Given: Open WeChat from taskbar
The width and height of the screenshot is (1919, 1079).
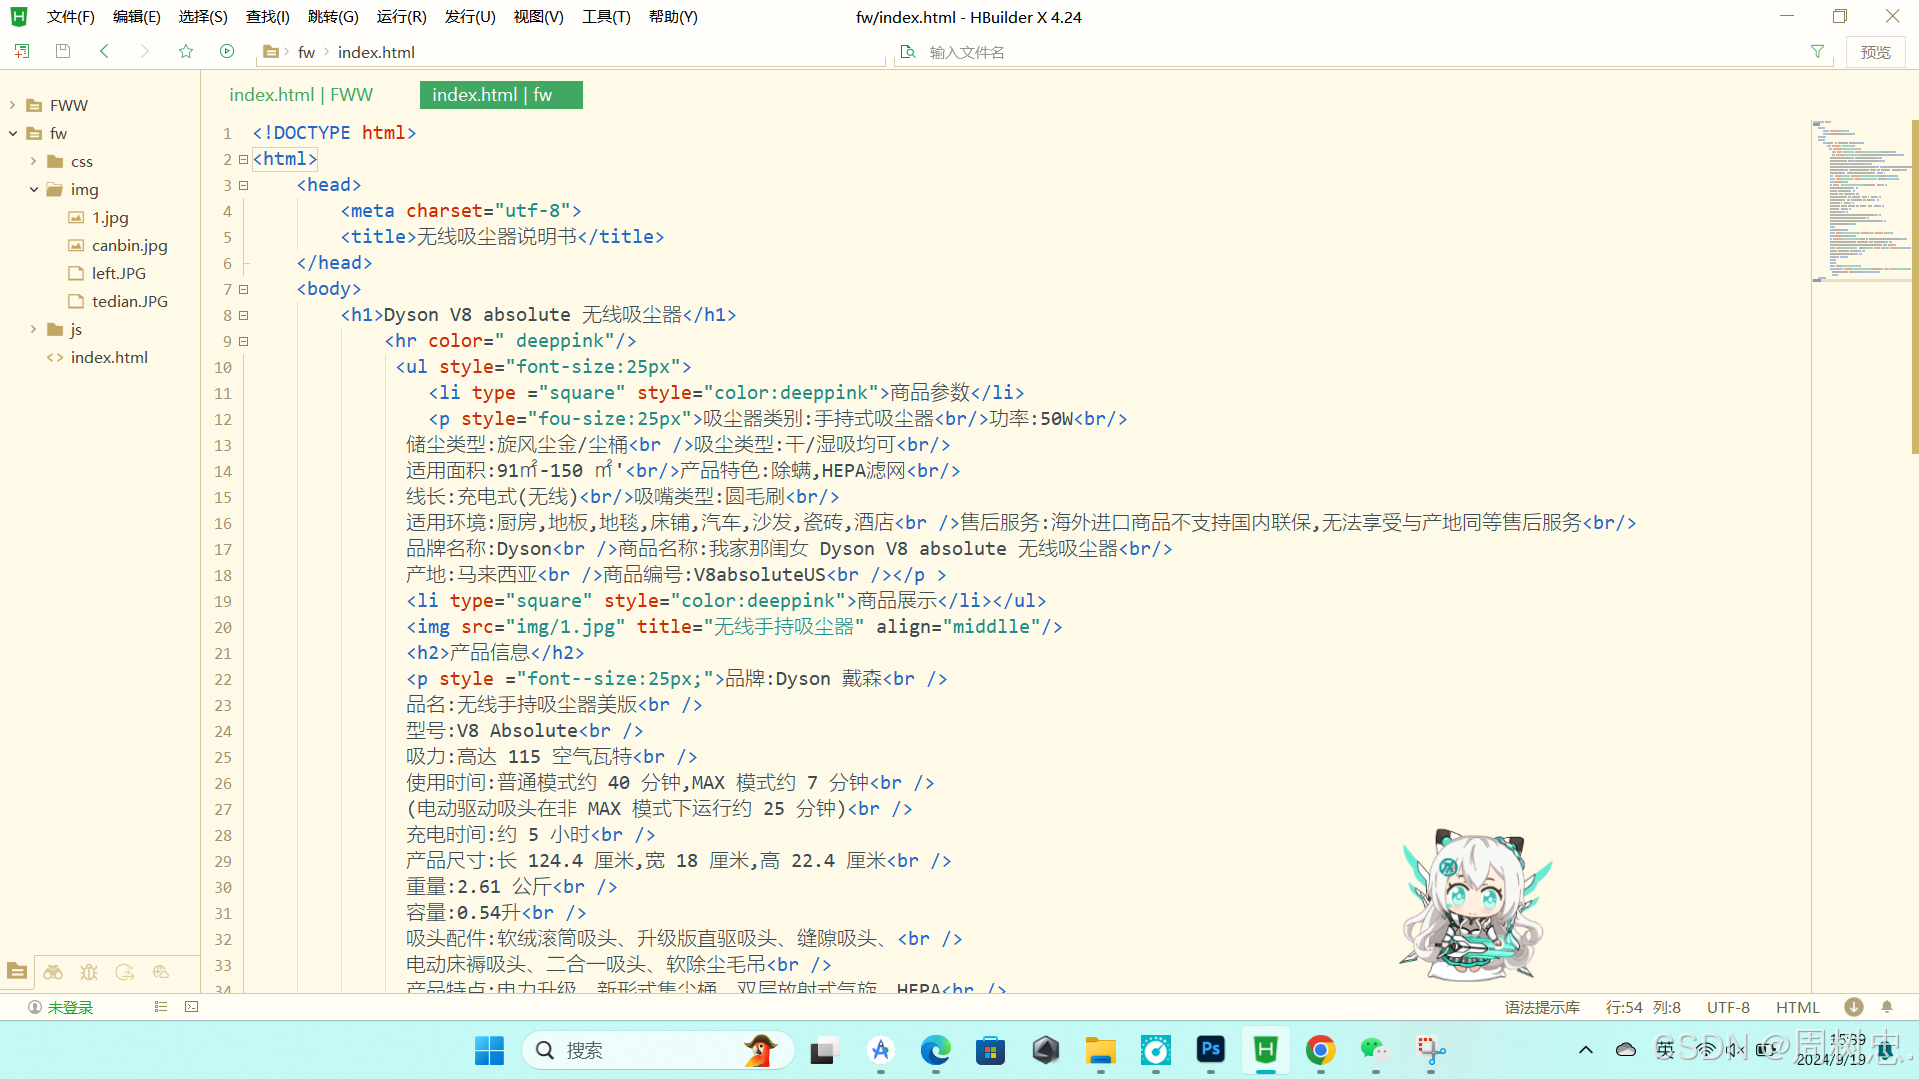Looking at the screenshot, I should (x=1375, y=1050).
